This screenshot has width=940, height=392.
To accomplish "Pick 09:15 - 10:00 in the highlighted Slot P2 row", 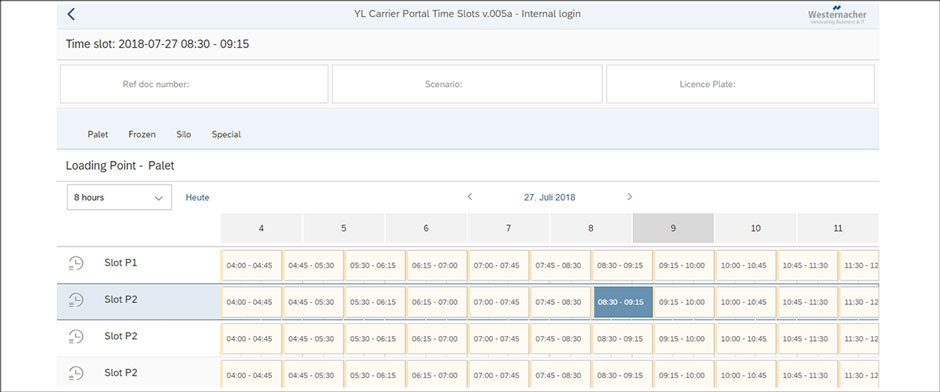I will pyautogui.click(x=684, y=302).
